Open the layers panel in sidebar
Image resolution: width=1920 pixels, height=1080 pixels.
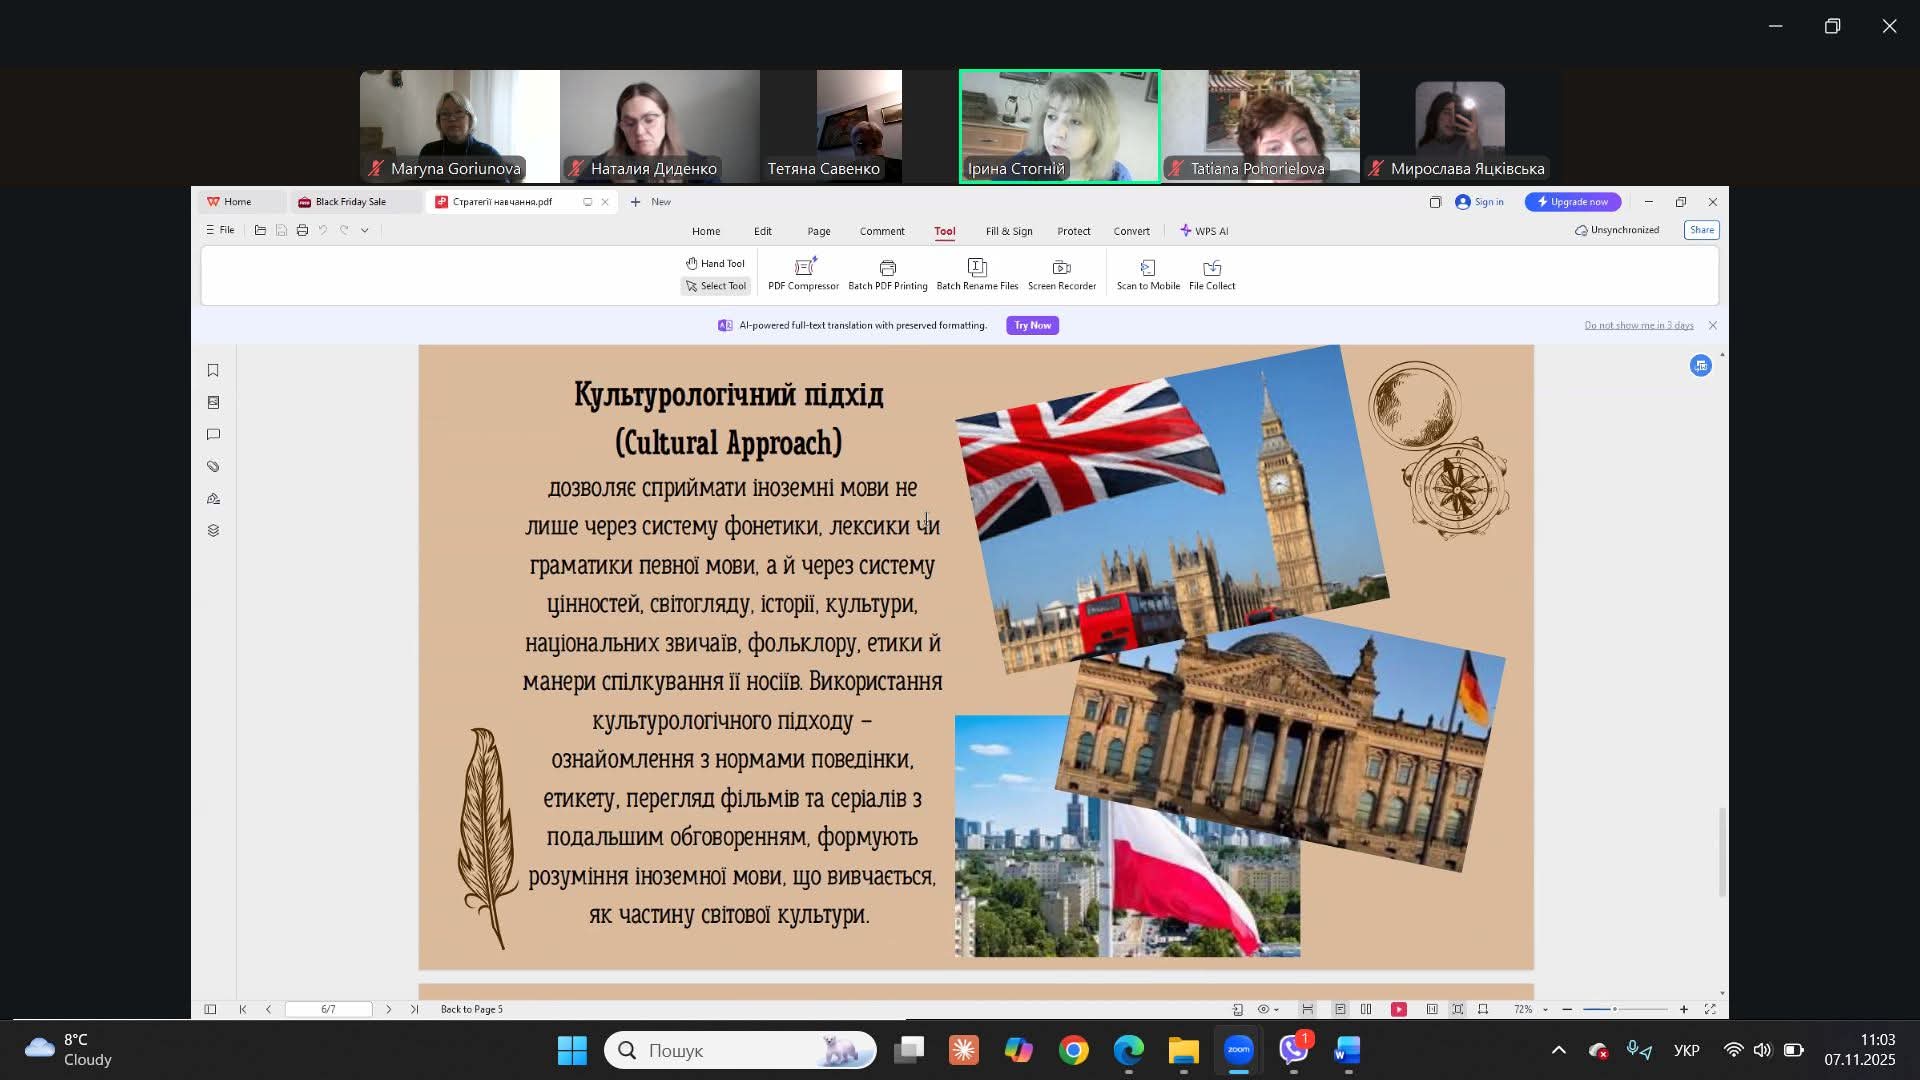click(213, 530)
